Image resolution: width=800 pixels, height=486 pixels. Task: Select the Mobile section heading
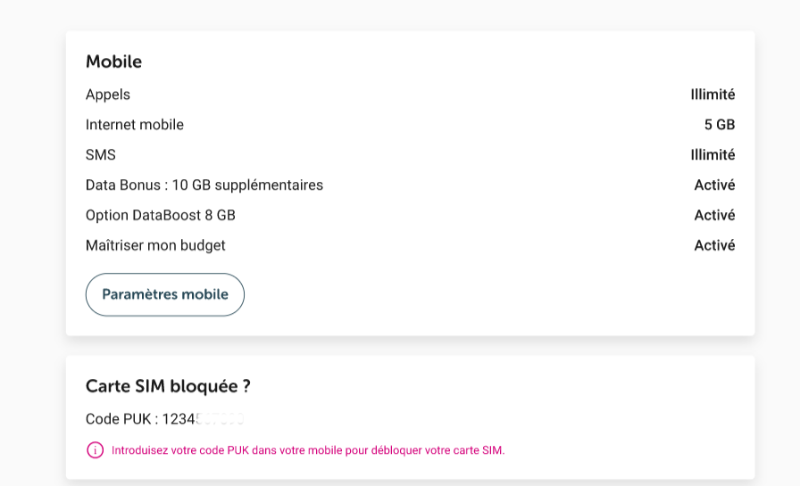click(114, 62)
